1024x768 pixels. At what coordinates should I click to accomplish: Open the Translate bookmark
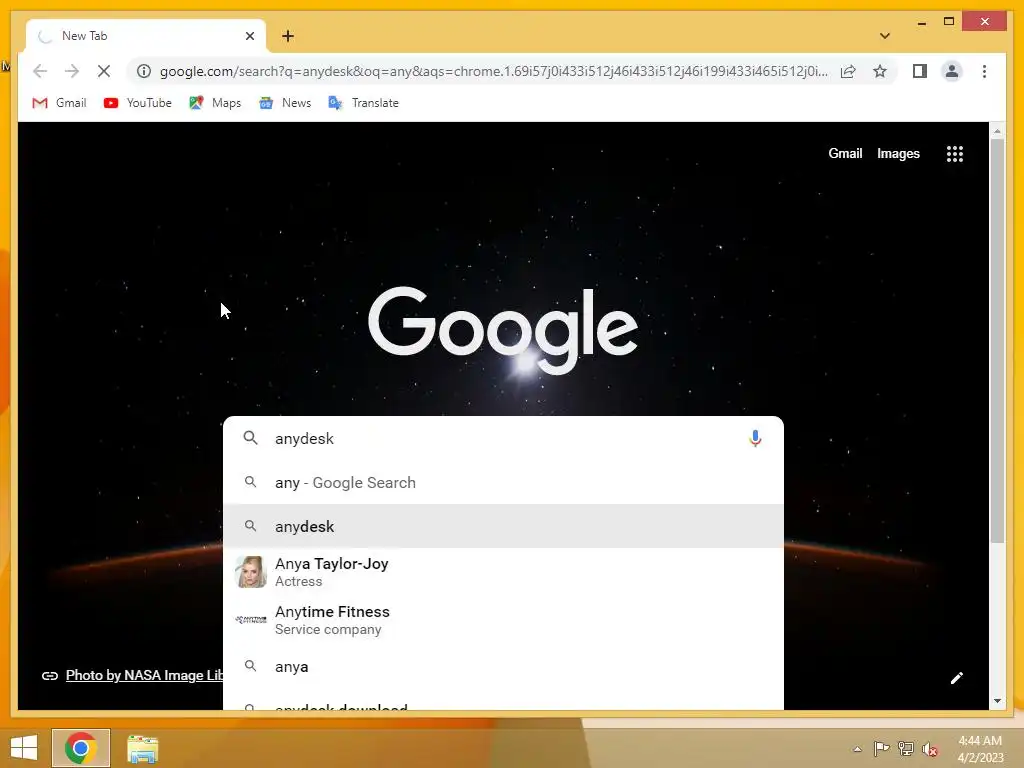pos(364,103)
